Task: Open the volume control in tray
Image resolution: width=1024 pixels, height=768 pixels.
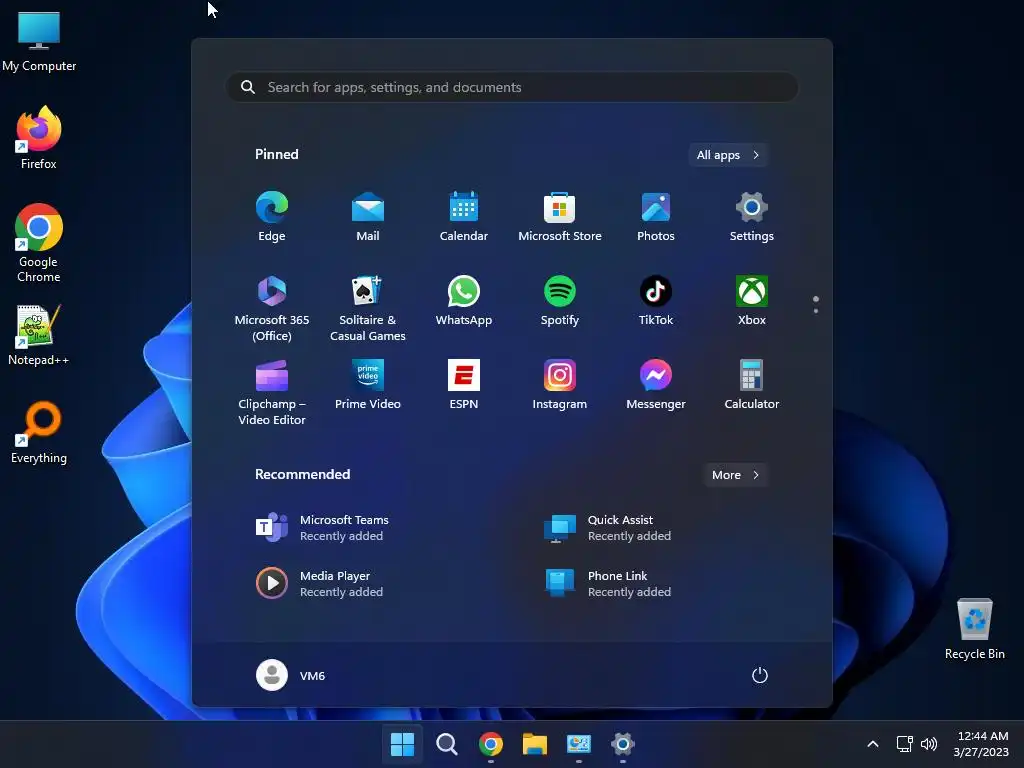Action: [x=929, y=744]
